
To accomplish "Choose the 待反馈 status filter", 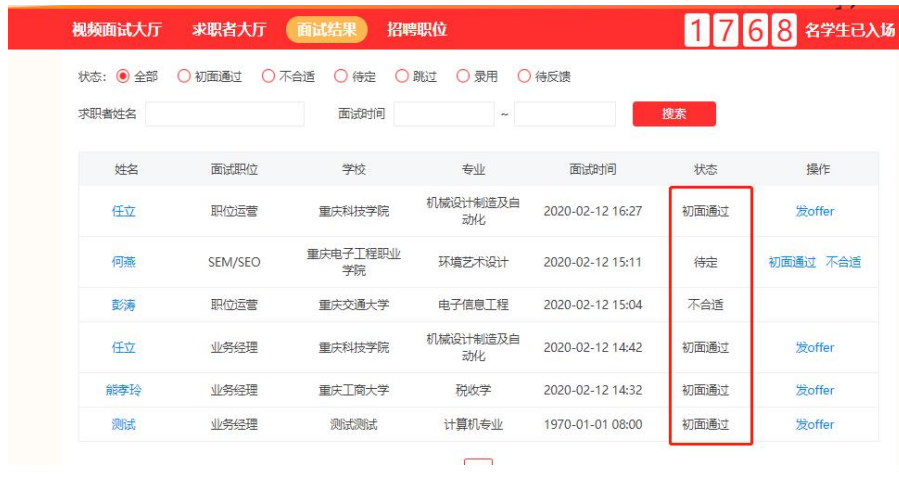I will [x=524, y=77].
